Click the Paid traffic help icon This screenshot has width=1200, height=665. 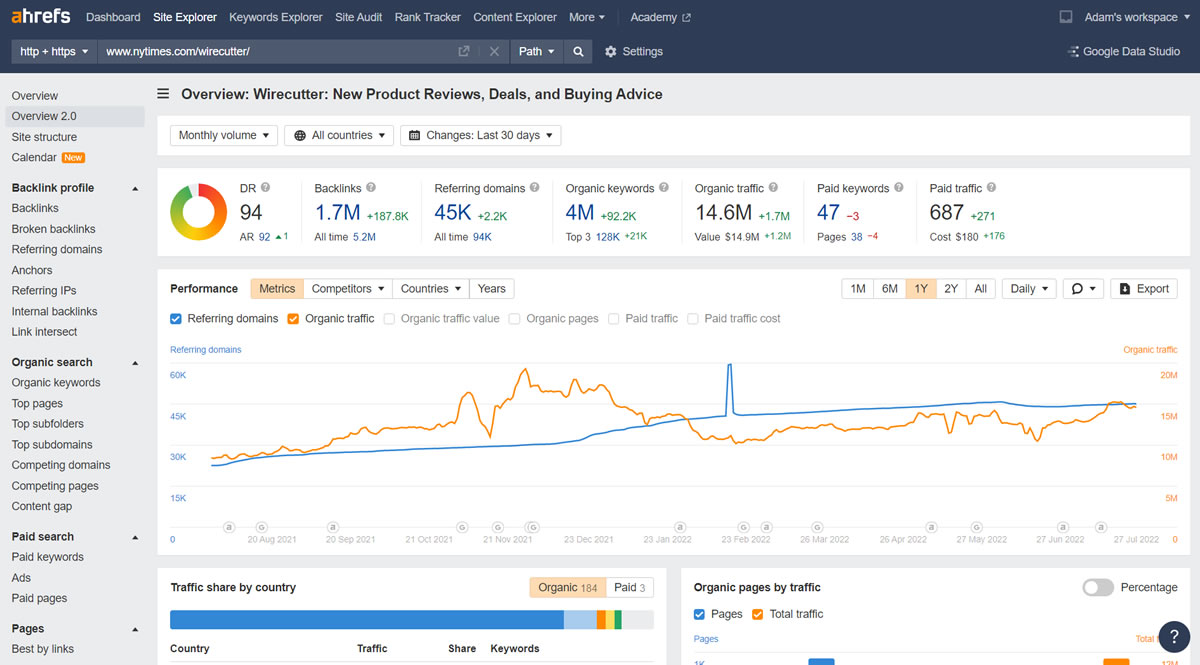992,187
